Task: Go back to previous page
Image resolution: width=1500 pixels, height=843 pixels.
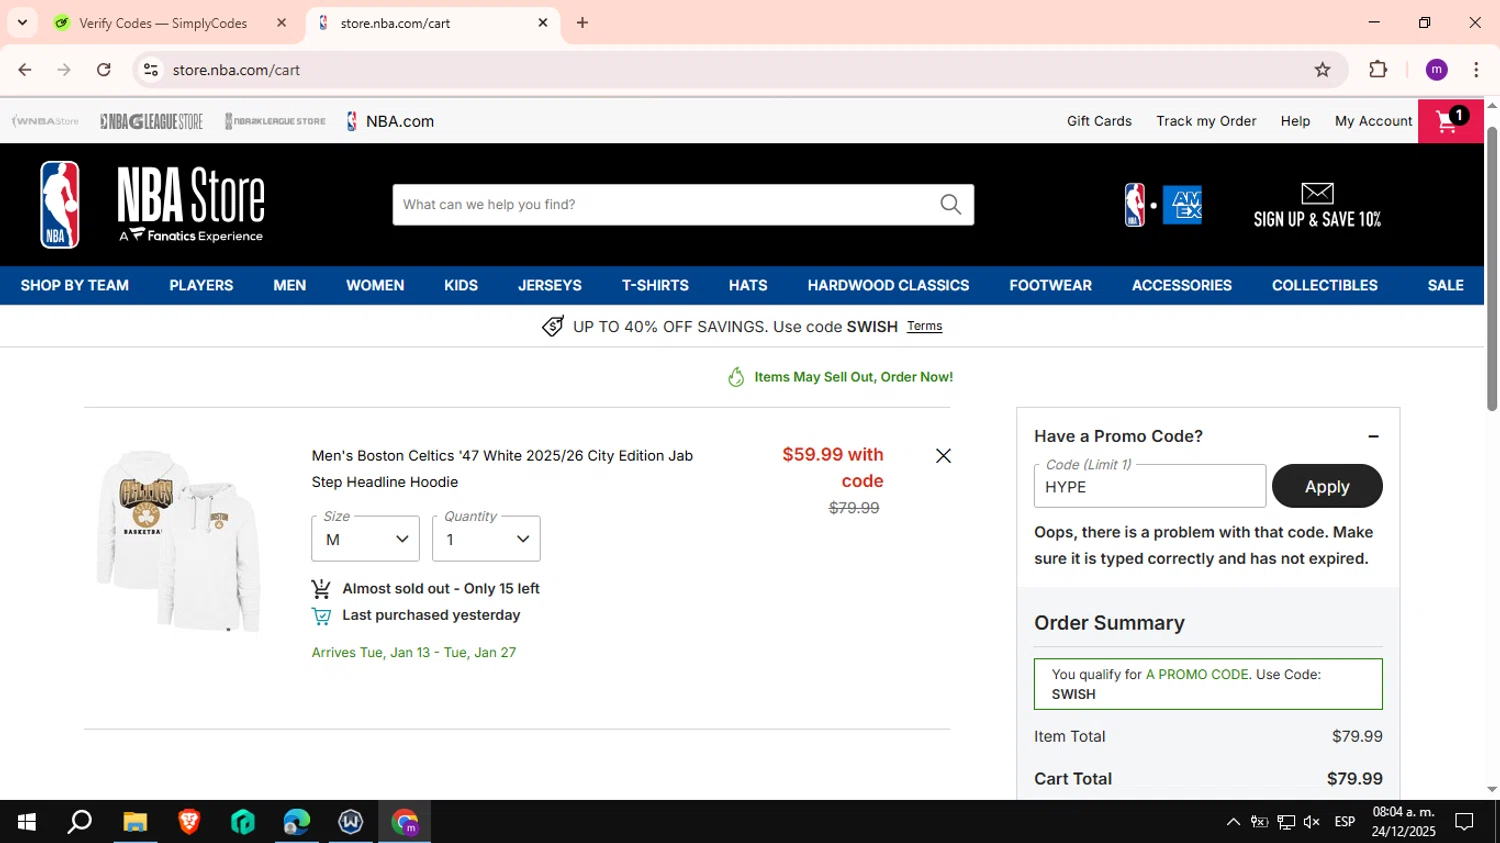Action: [x=25, y=70]
